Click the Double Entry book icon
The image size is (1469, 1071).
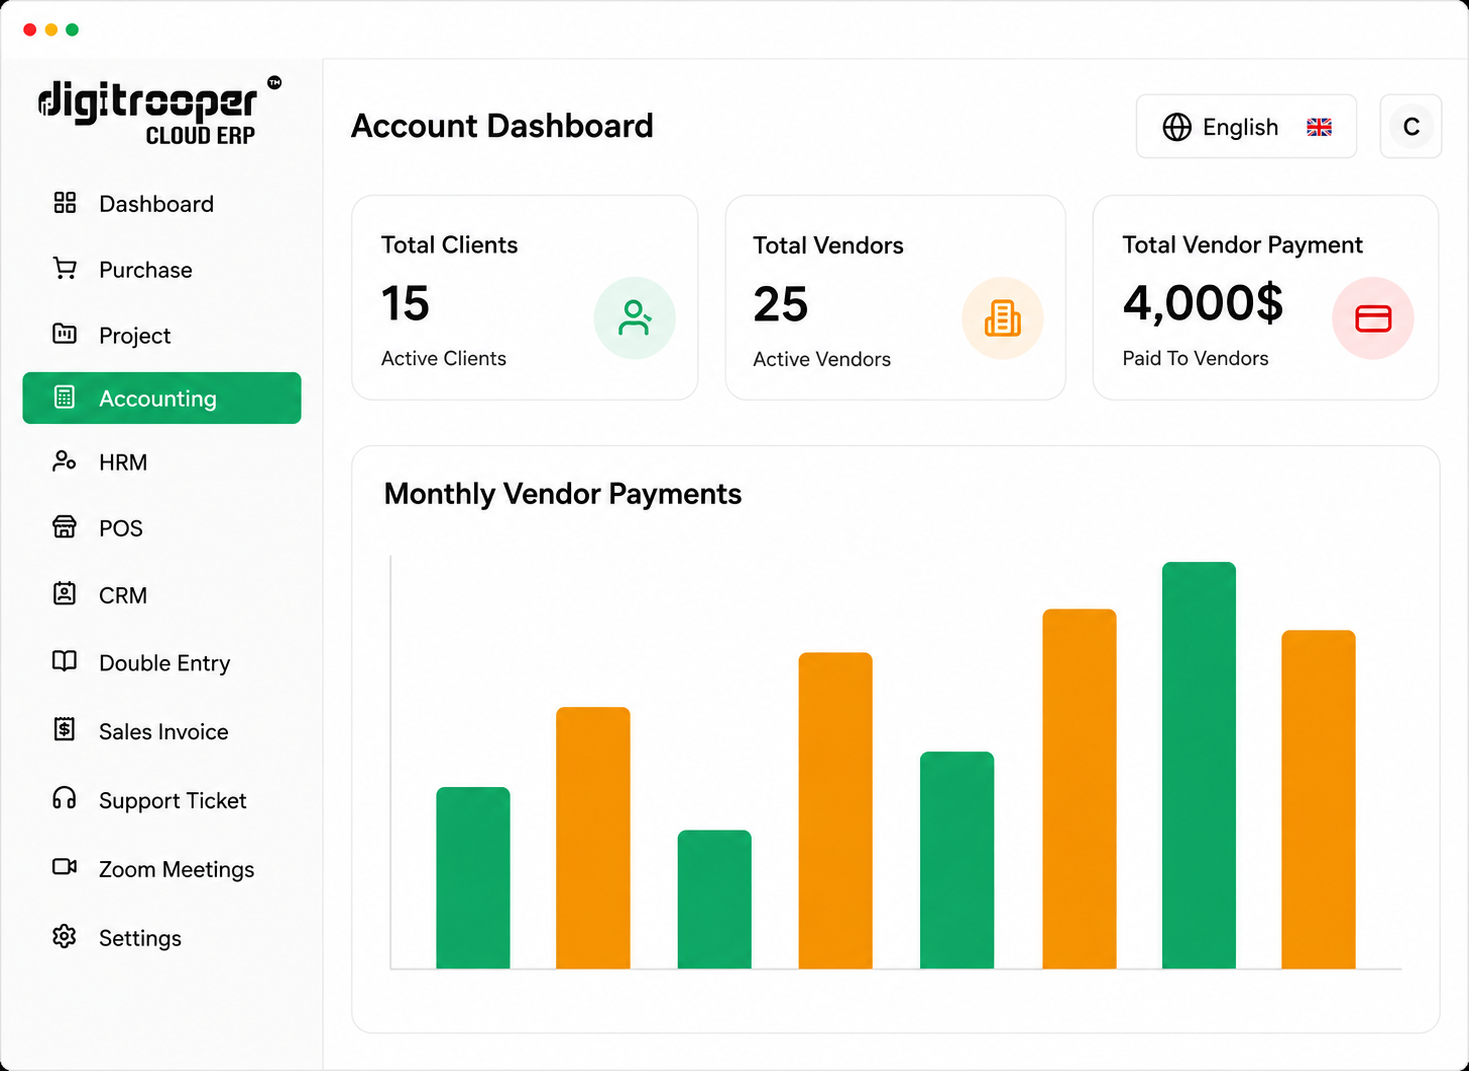tap(65, 661)
